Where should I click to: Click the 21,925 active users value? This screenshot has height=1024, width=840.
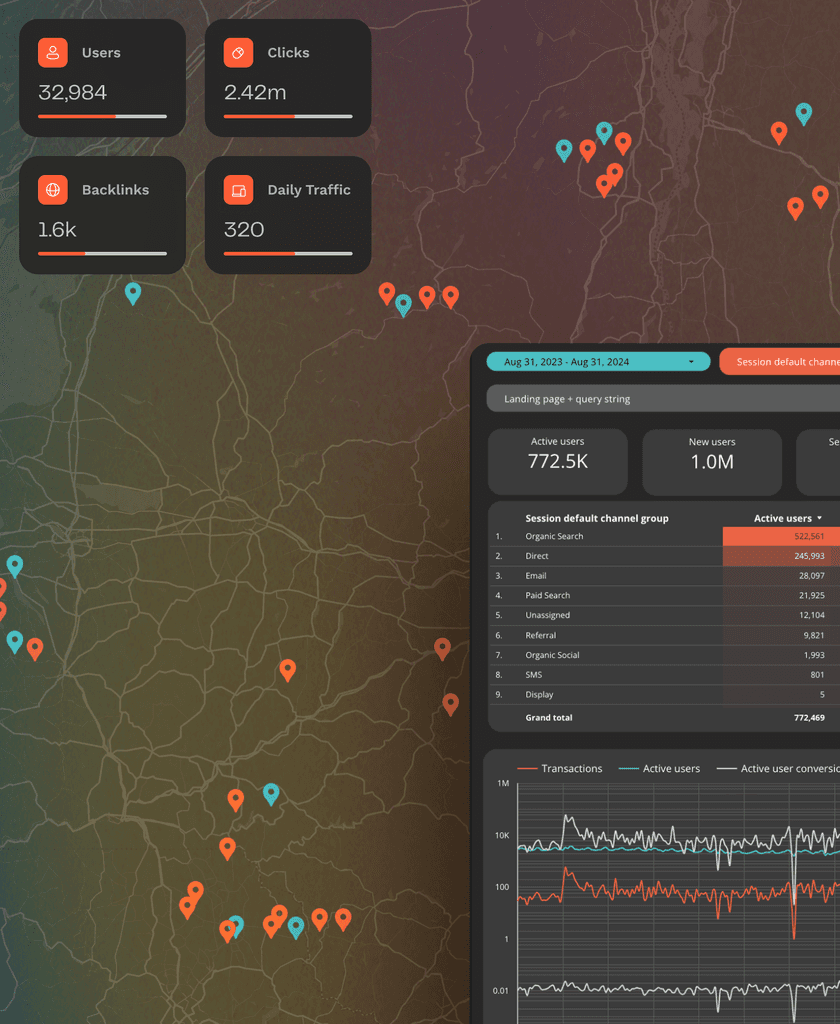click(811, 595)
